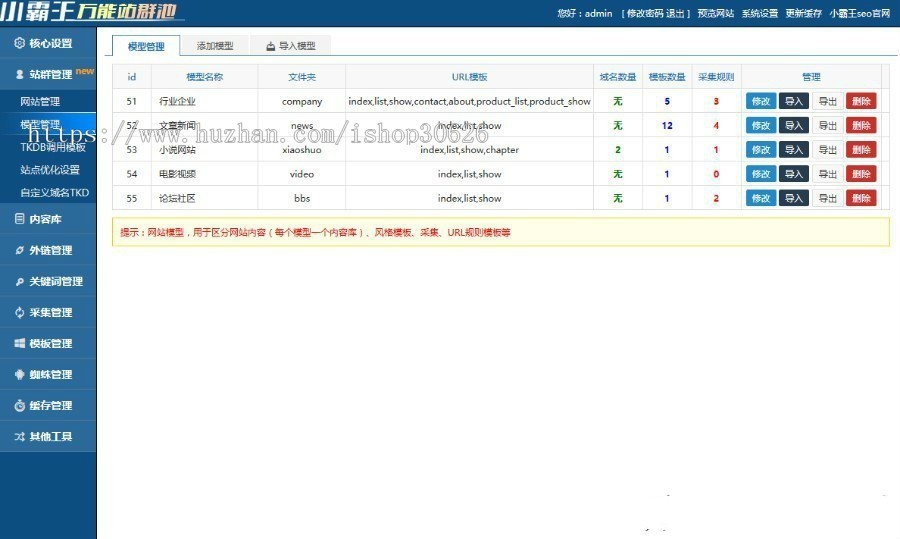
Task: Select 站点优化设置 in the sidebar submenu
Action: pyautogui.click(x=50, y=169)
